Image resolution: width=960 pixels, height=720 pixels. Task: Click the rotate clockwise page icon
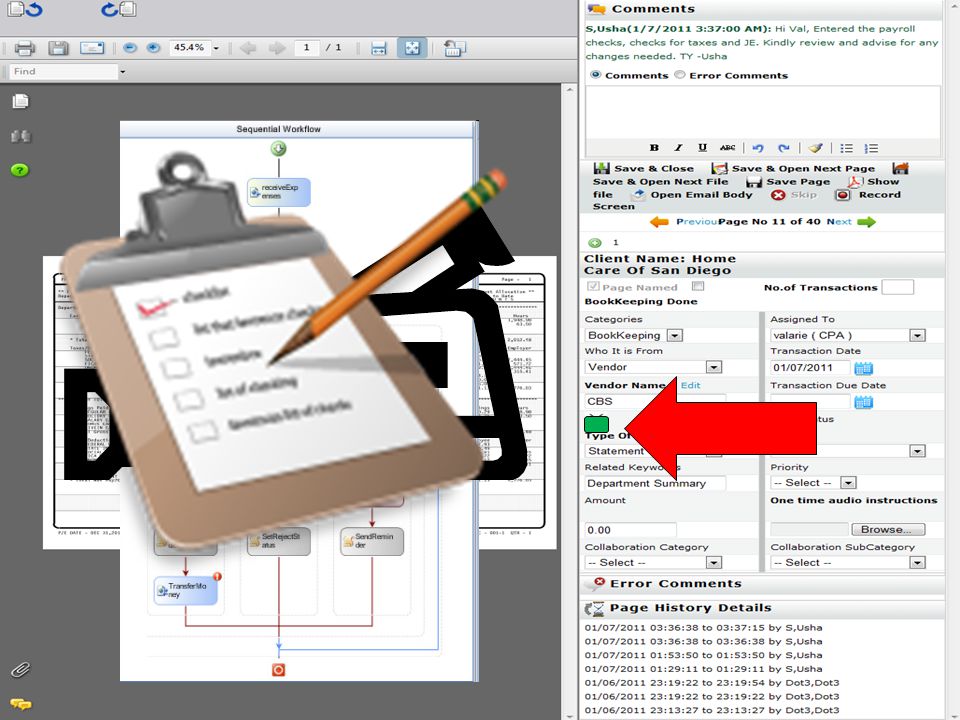pos(119,9)
